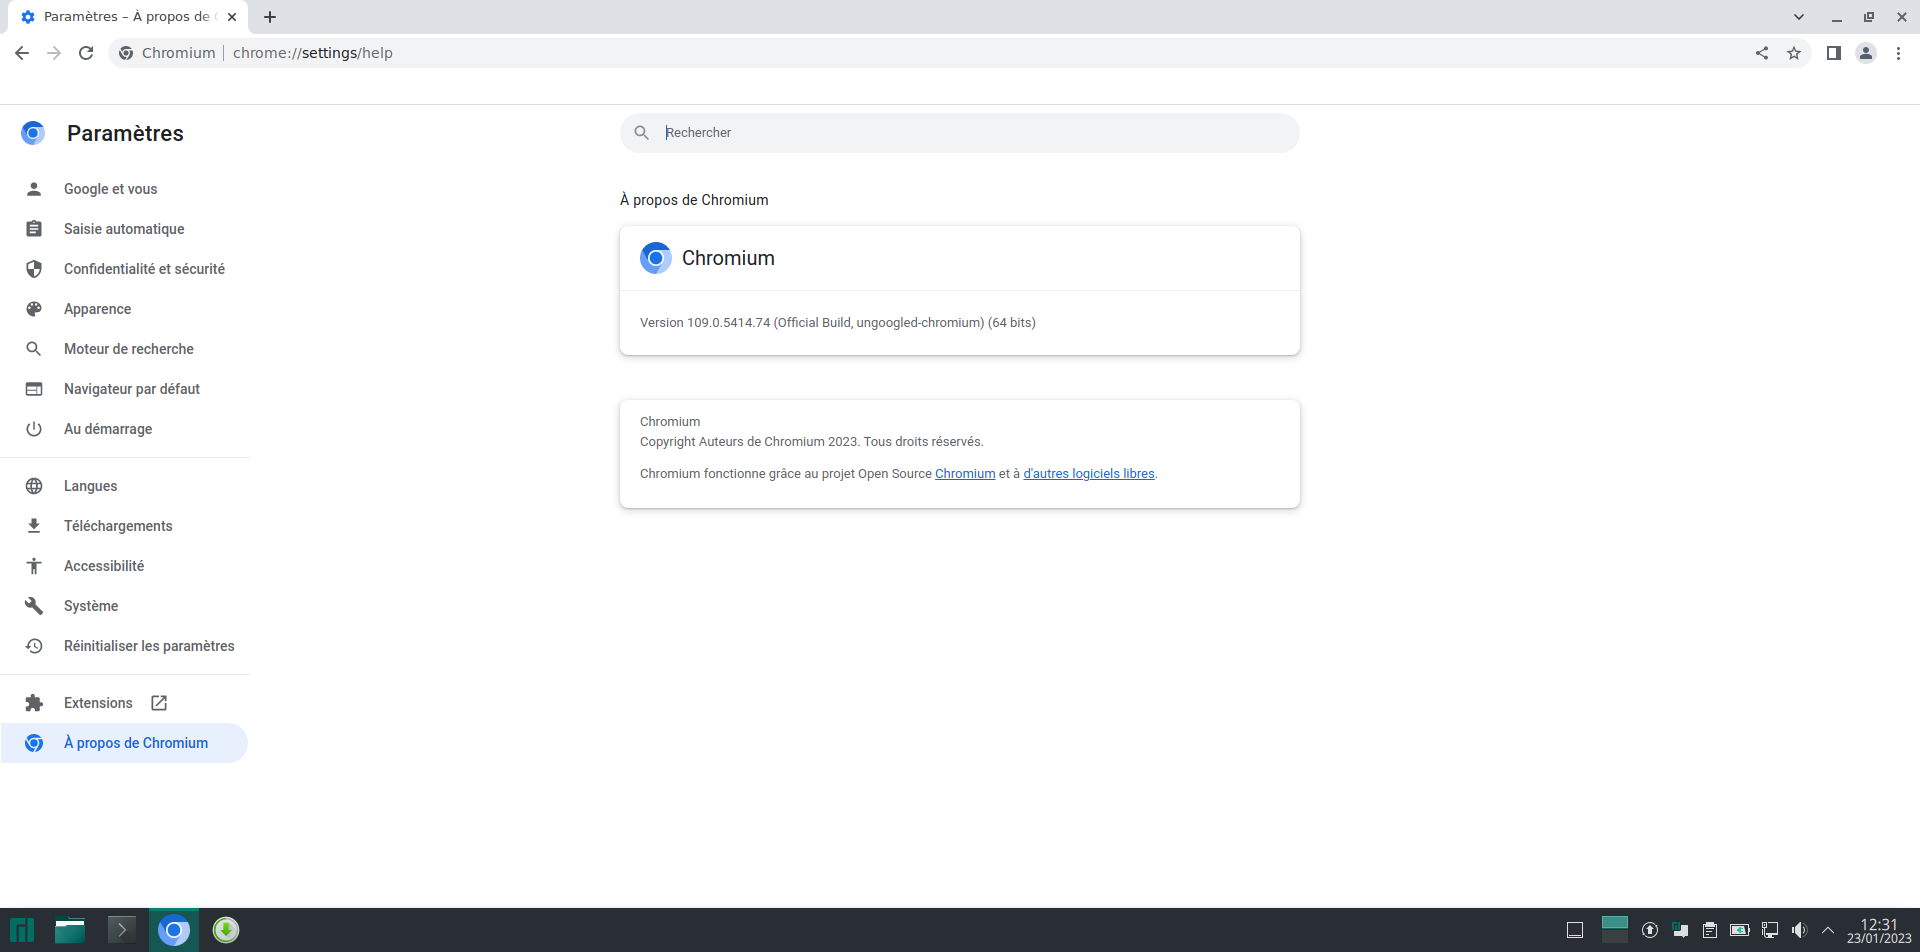1920x952 pixels.
Task: Open a new tab with plus button
Action: [270, 17]
